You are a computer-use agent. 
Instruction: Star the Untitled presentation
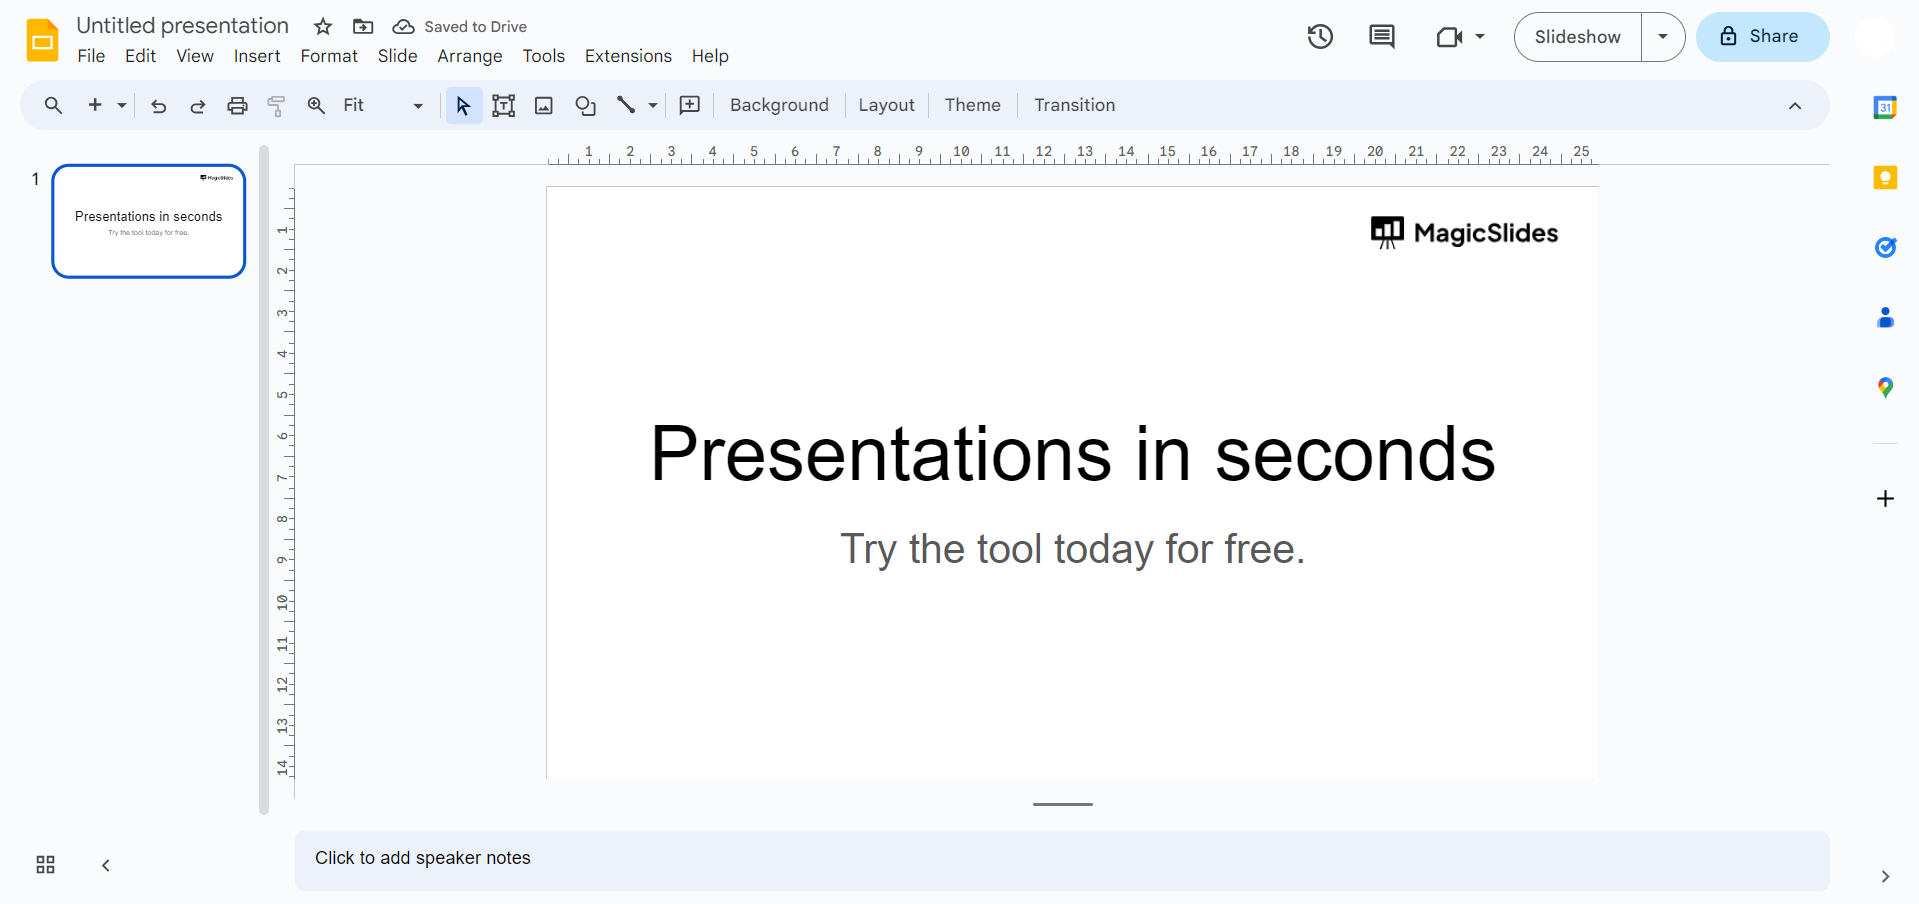[x=323, y=27]
